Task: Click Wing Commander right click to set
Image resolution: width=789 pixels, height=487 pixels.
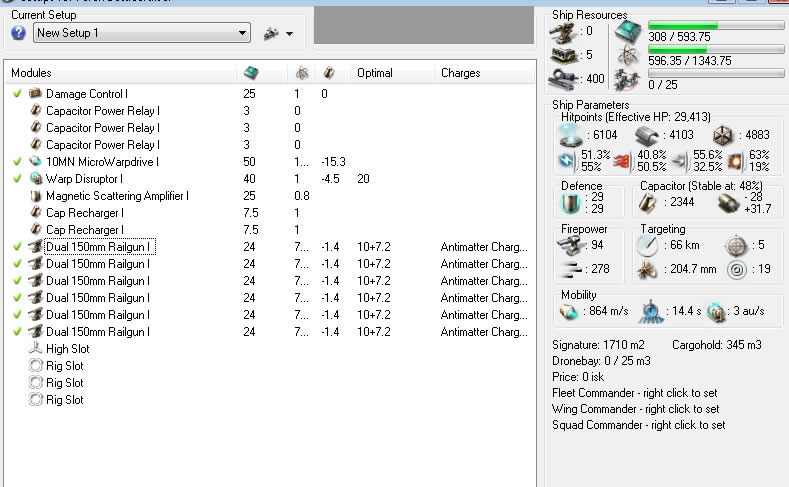Action: (x=636, y=409)
